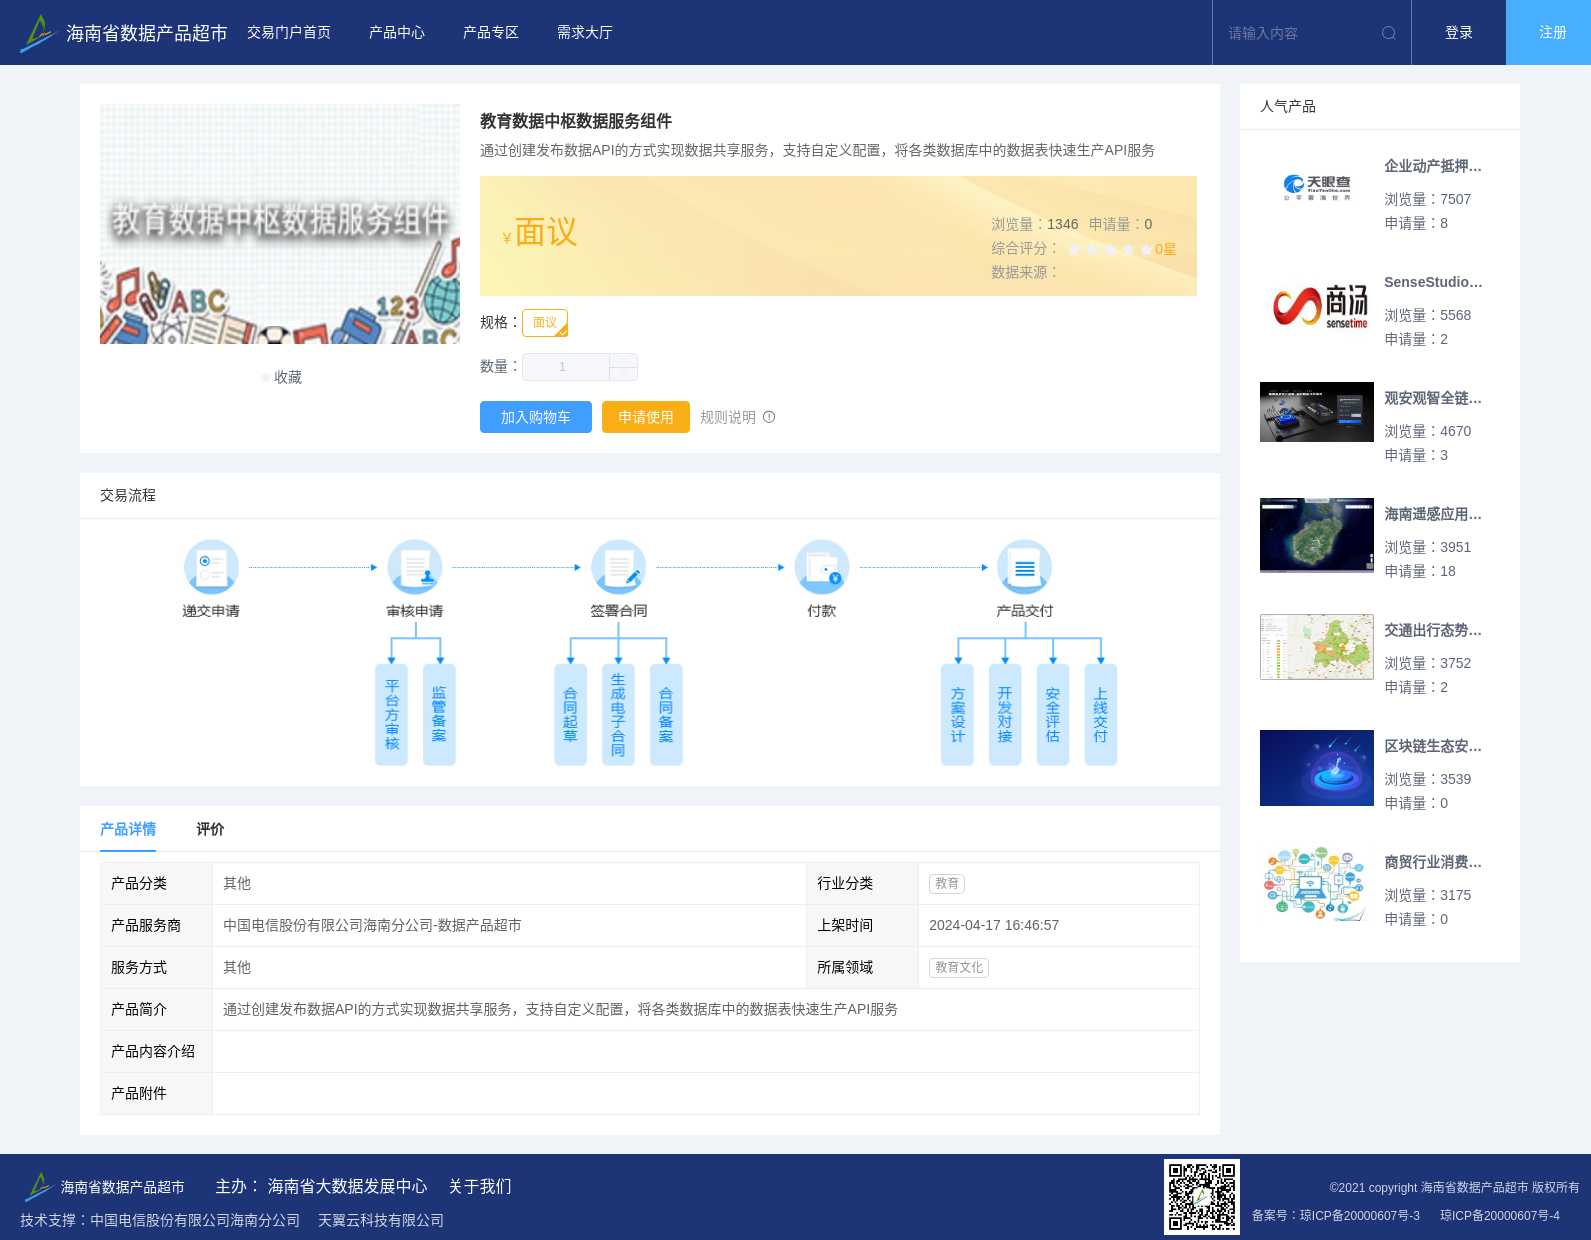Screen dimensions: 1591x1240
Task: Click the 递交申请 process icon
Action: 211,567
